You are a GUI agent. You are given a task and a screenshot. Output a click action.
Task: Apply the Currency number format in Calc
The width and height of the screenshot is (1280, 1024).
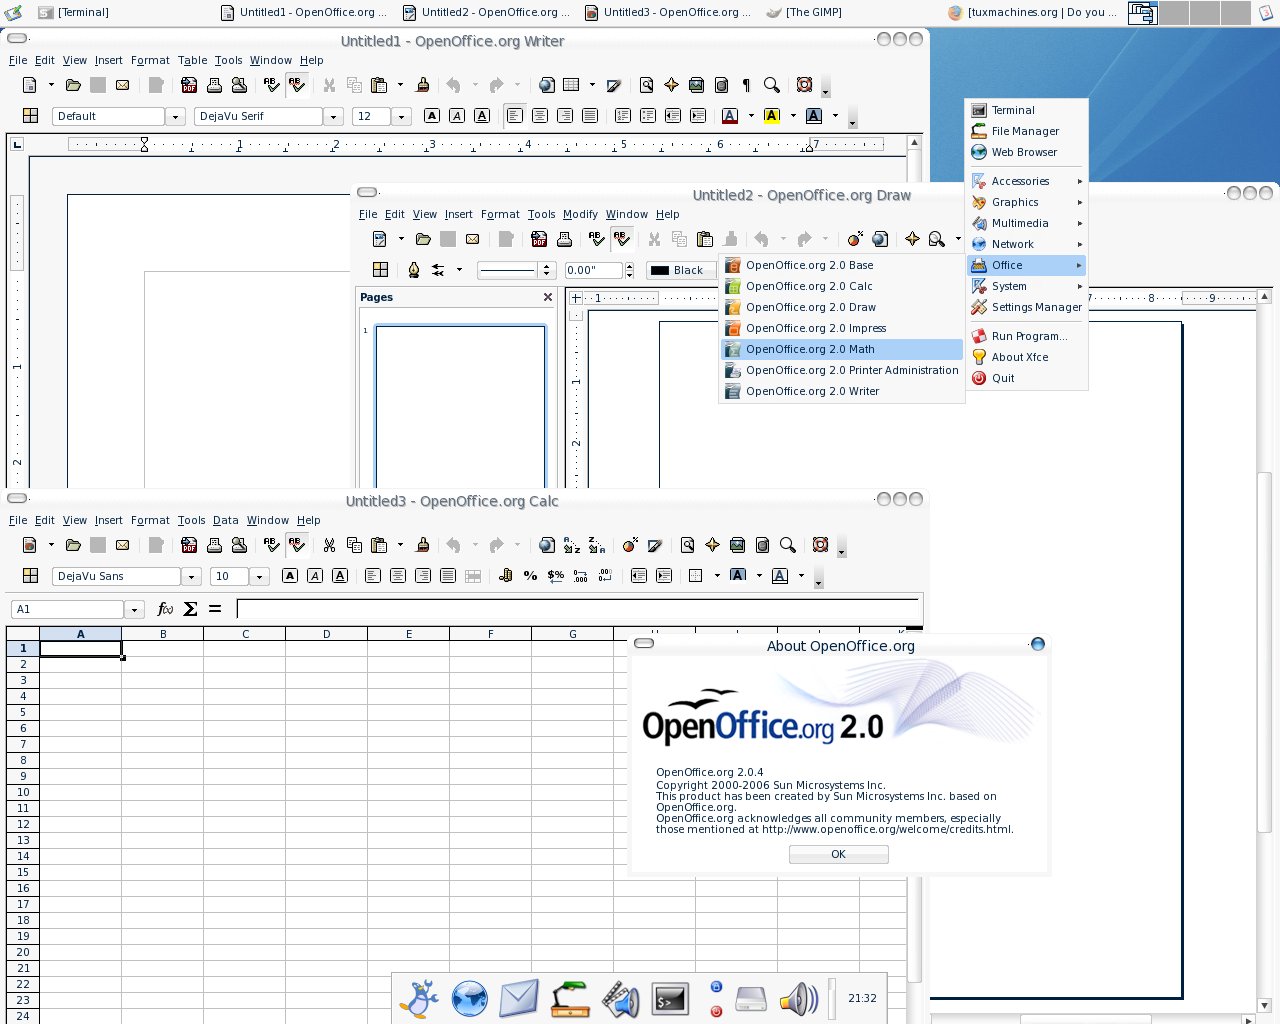505,576
